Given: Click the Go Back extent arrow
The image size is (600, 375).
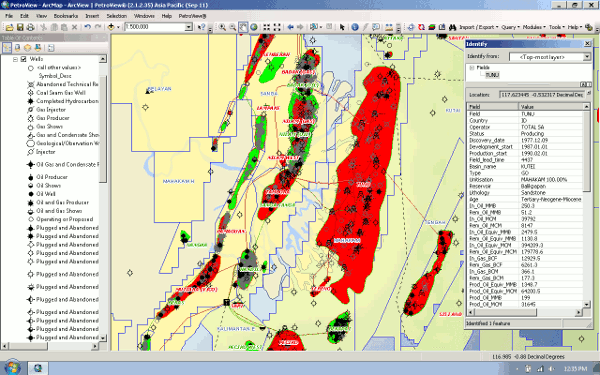Looking at the screenshot, I should pyautogui.click(x=290, y=27).
